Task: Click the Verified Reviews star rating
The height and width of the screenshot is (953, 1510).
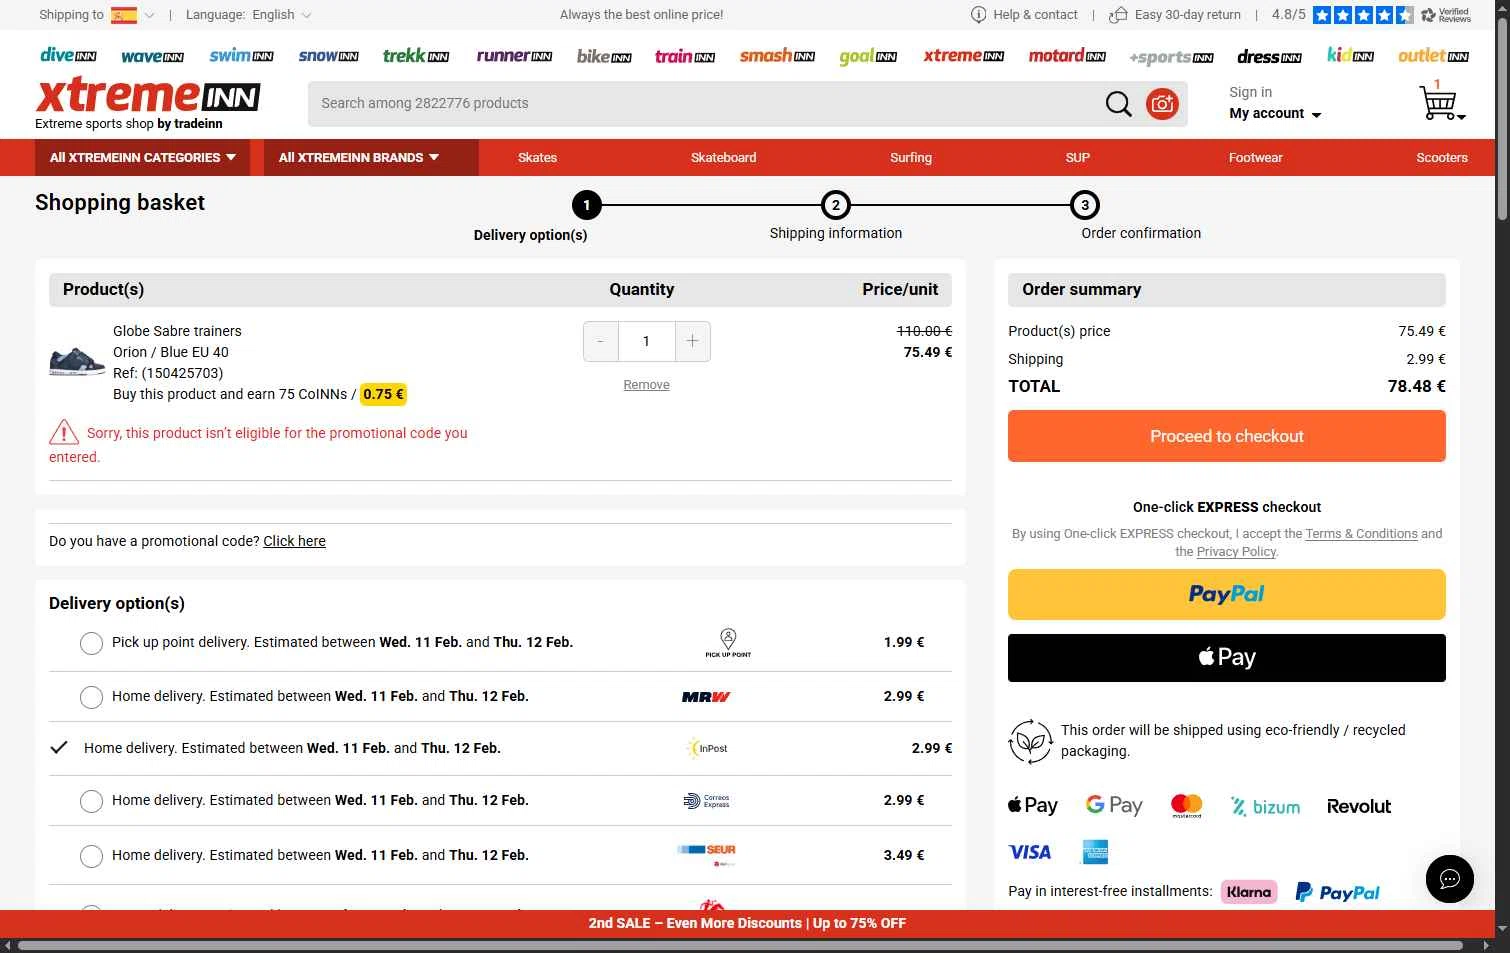Action: [x=1363, y=15]
